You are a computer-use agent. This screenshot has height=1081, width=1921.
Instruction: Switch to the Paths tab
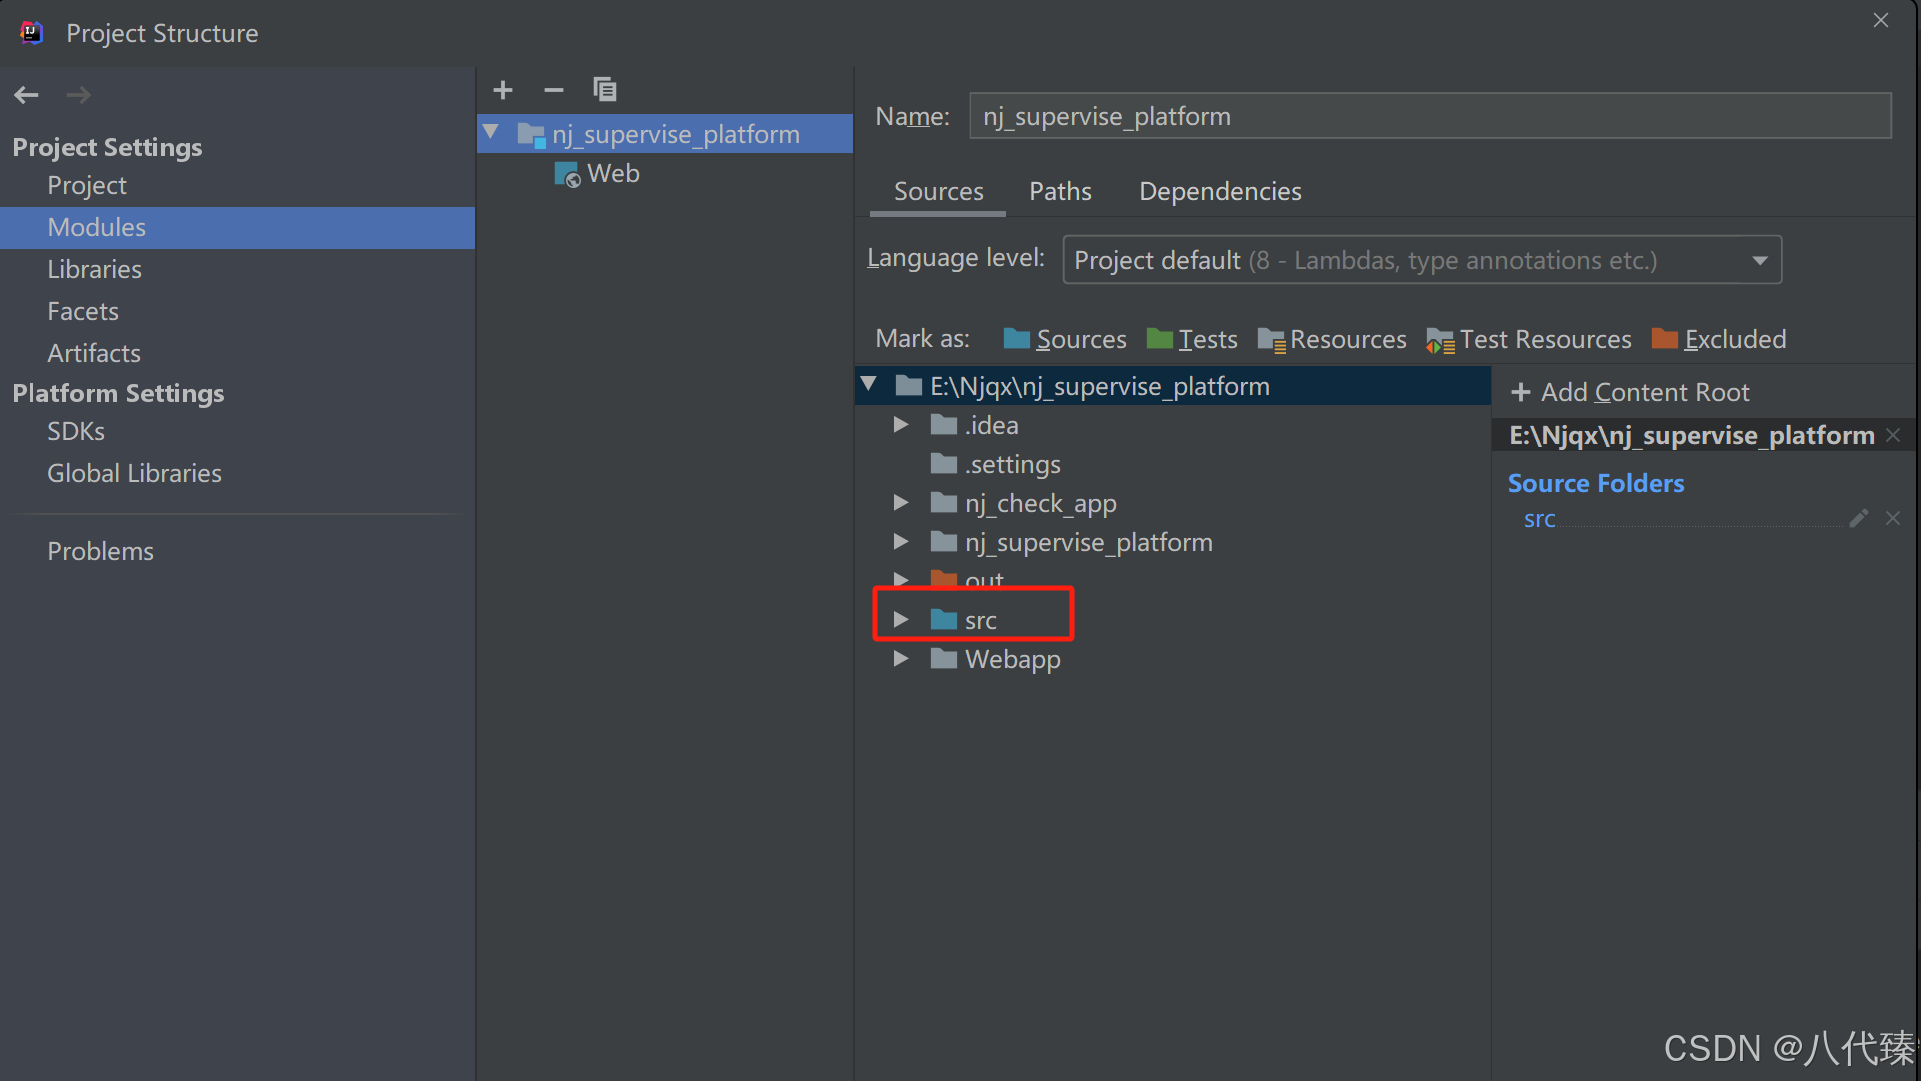pyautogui.click(x=1060, y=191)
